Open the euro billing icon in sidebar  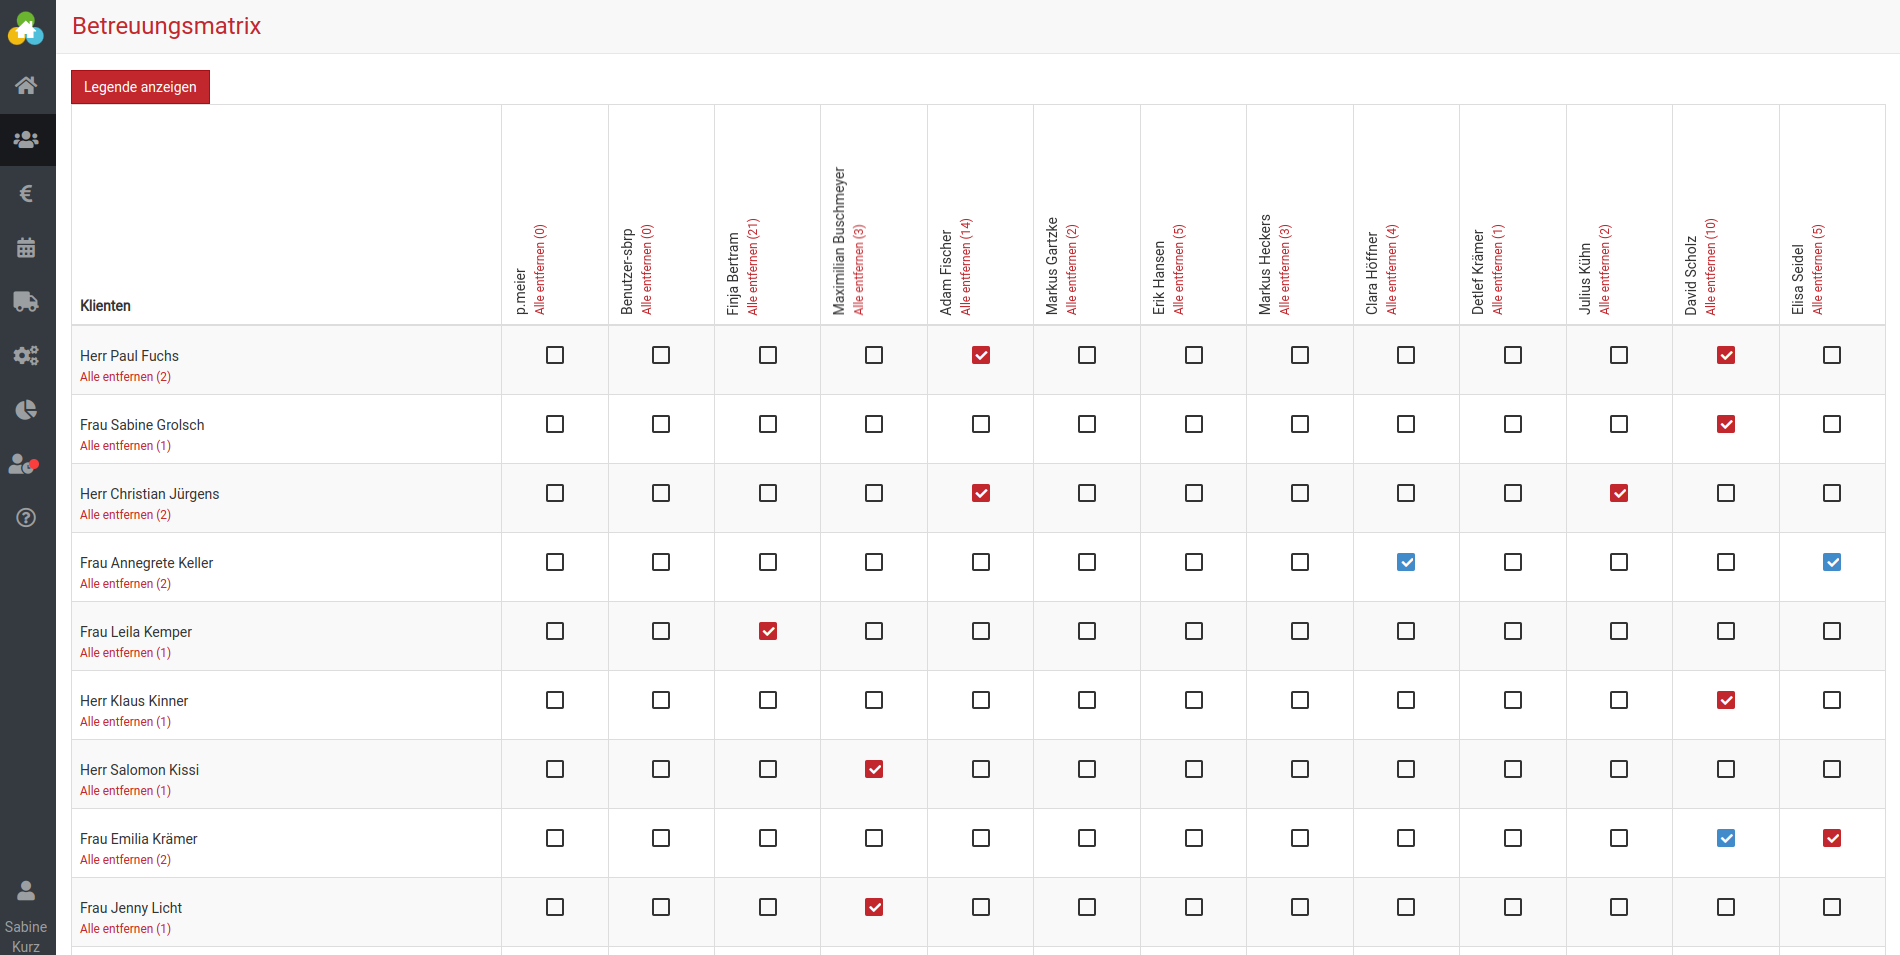26,193
